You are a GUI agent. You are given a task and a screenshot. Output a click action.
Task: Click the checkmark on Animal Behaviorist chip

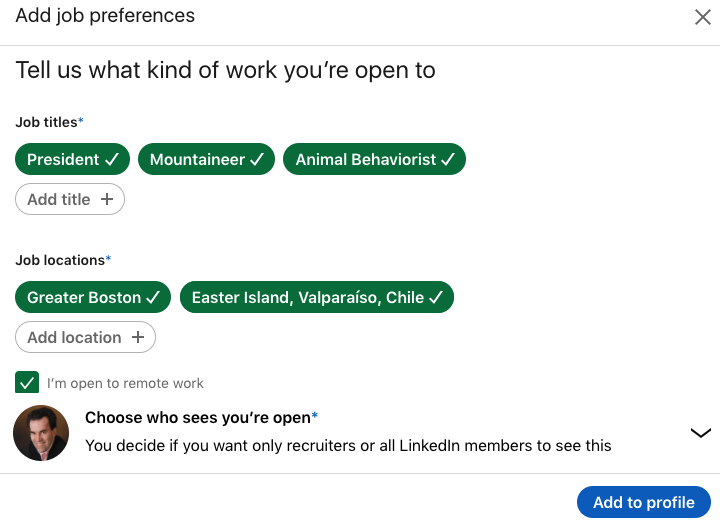tap(448, 160)
